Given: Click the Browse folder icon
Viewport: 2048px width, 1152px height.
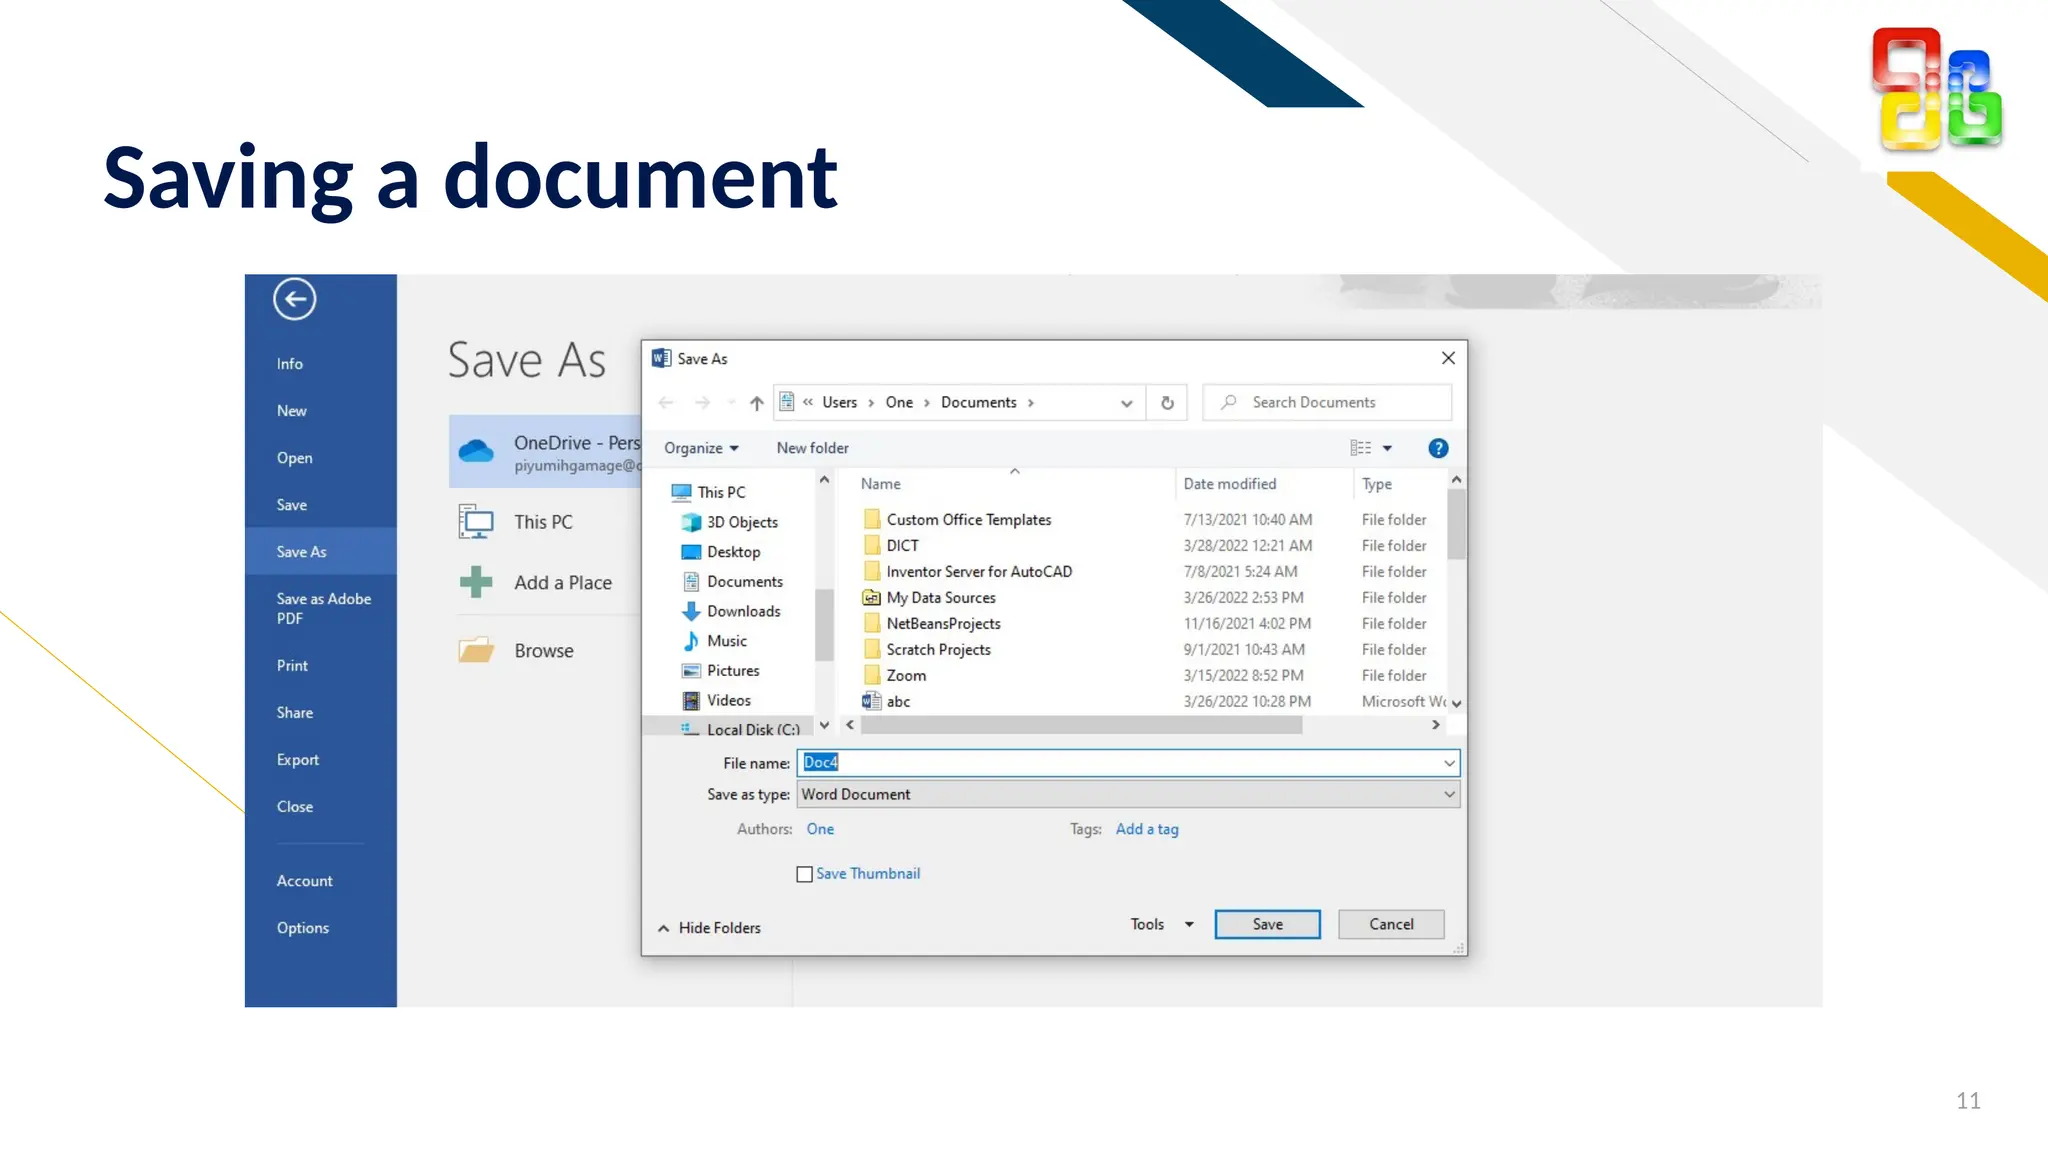Looking at the screenshot, I should pos(476,650).
